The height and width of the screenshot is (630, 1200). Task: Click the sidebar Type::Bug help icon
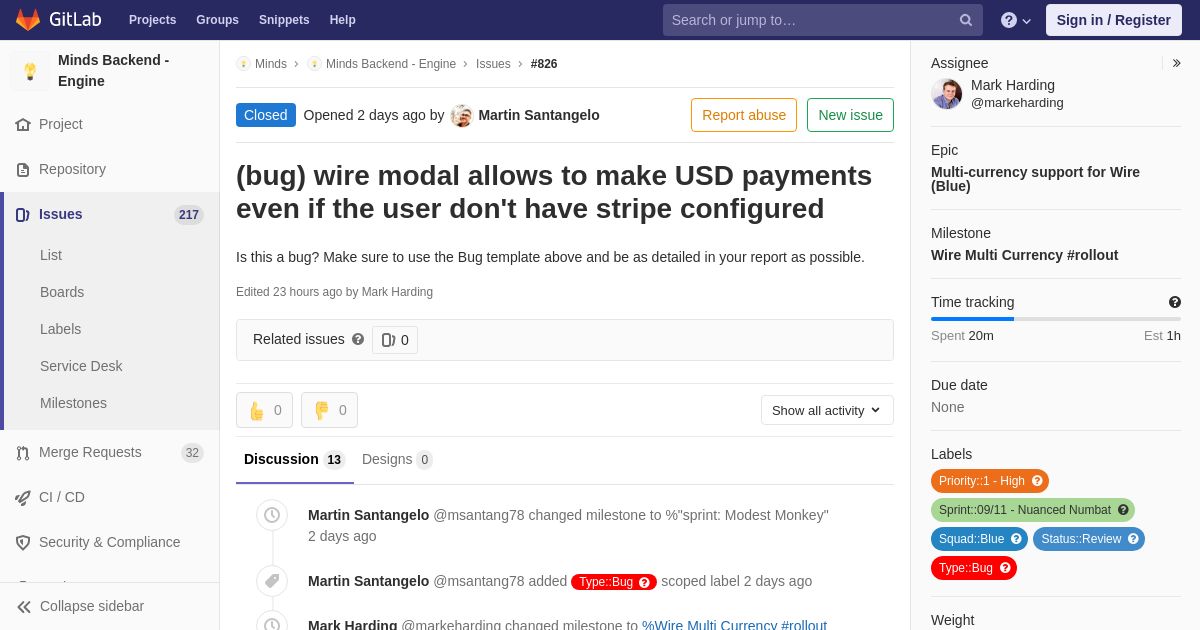(x=1005, y=568)
